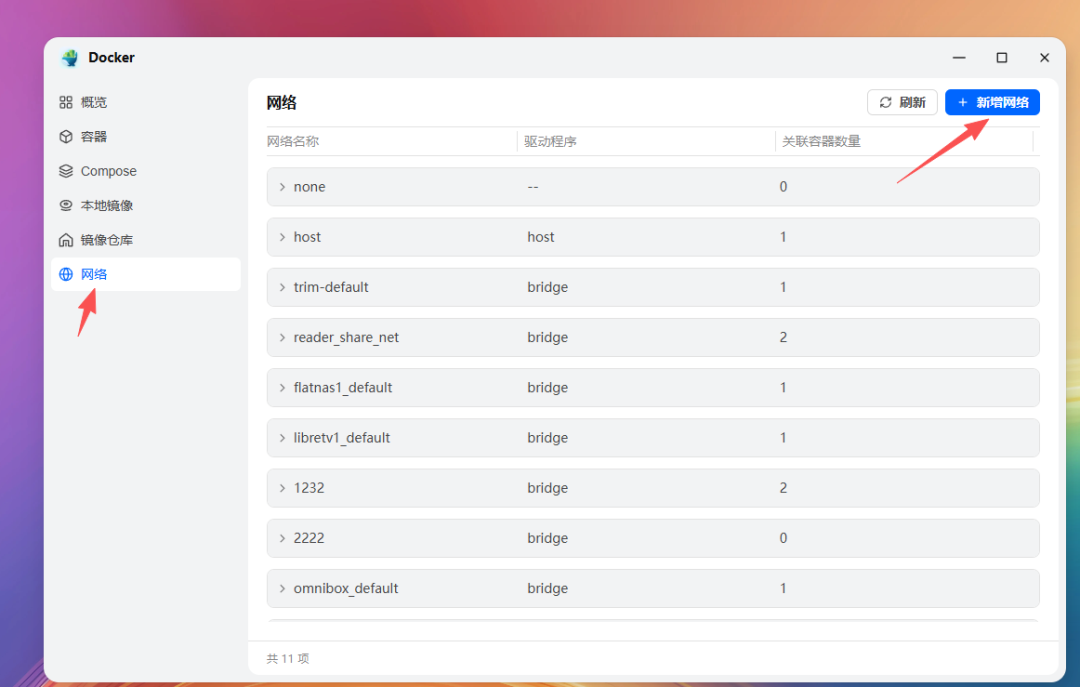Click the 容器 container cube icon
Screen dimensions: 1080x687
(x=66, y=137)
